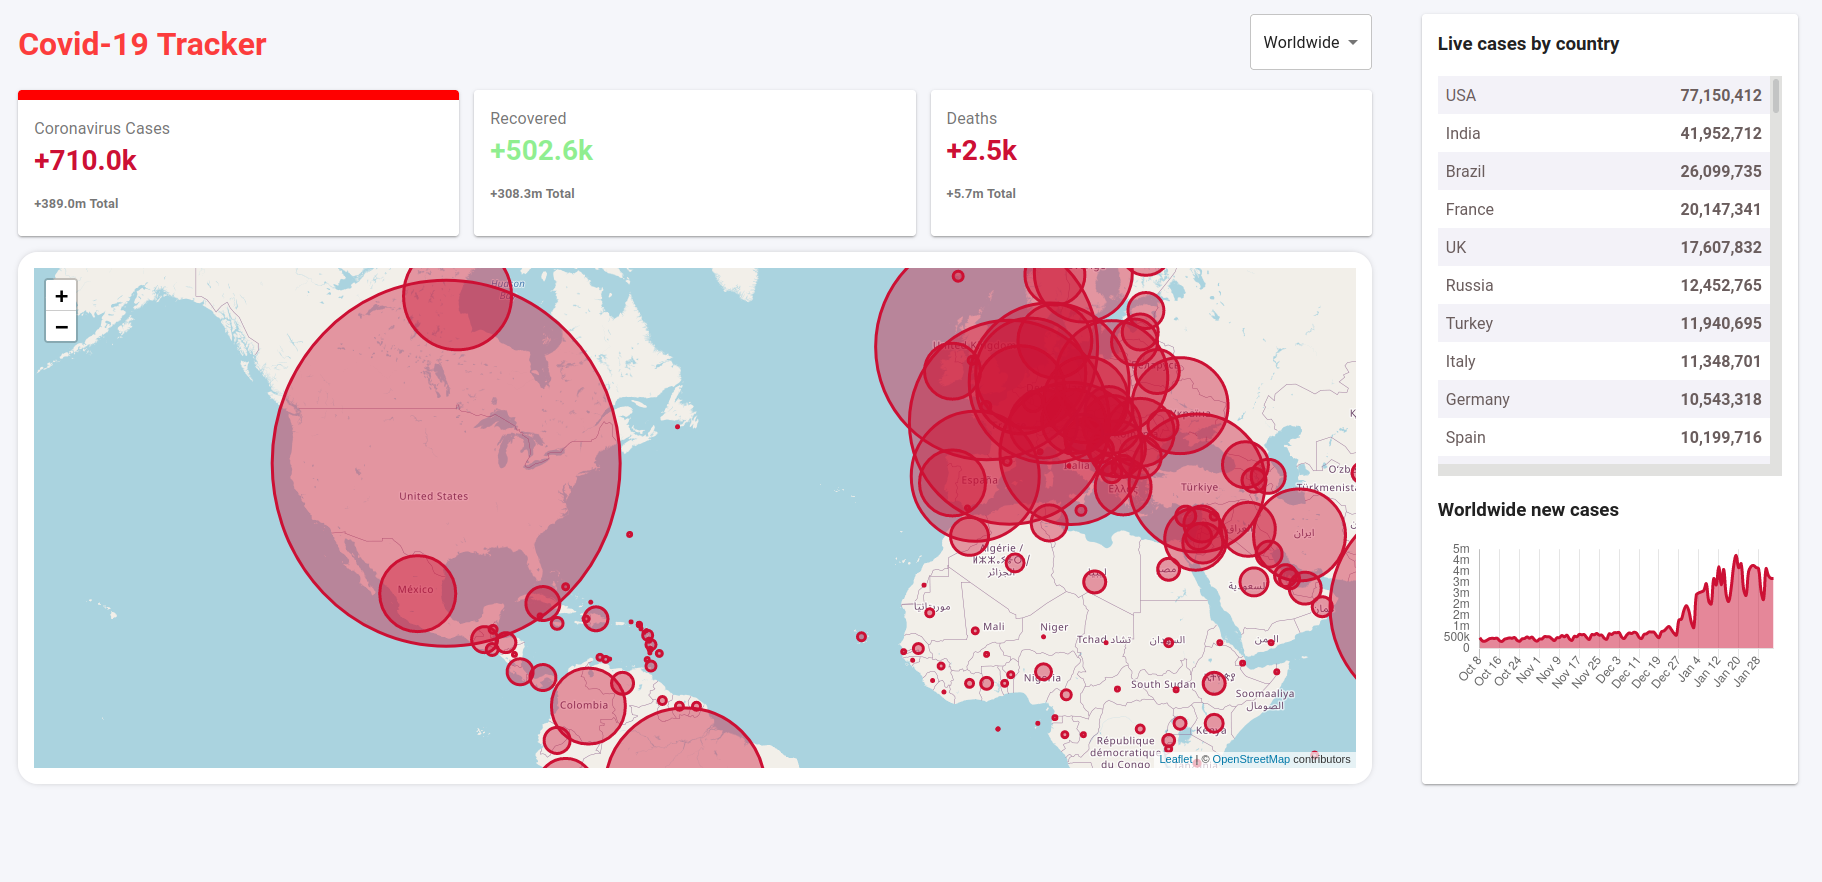Click the Spain row in table
Screen dimensions: 1822x882
[x=1603, y=437]
